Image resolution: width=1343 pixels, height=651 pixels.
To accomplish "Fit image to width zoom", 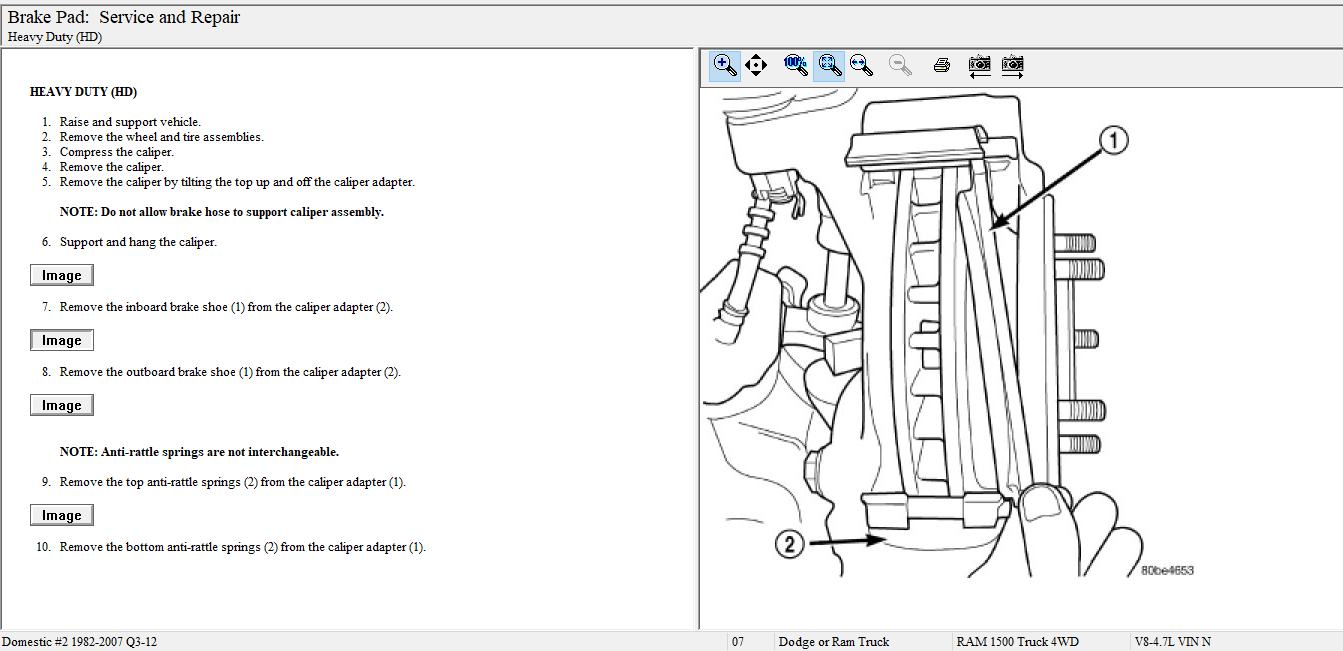I will click(861, 66).
